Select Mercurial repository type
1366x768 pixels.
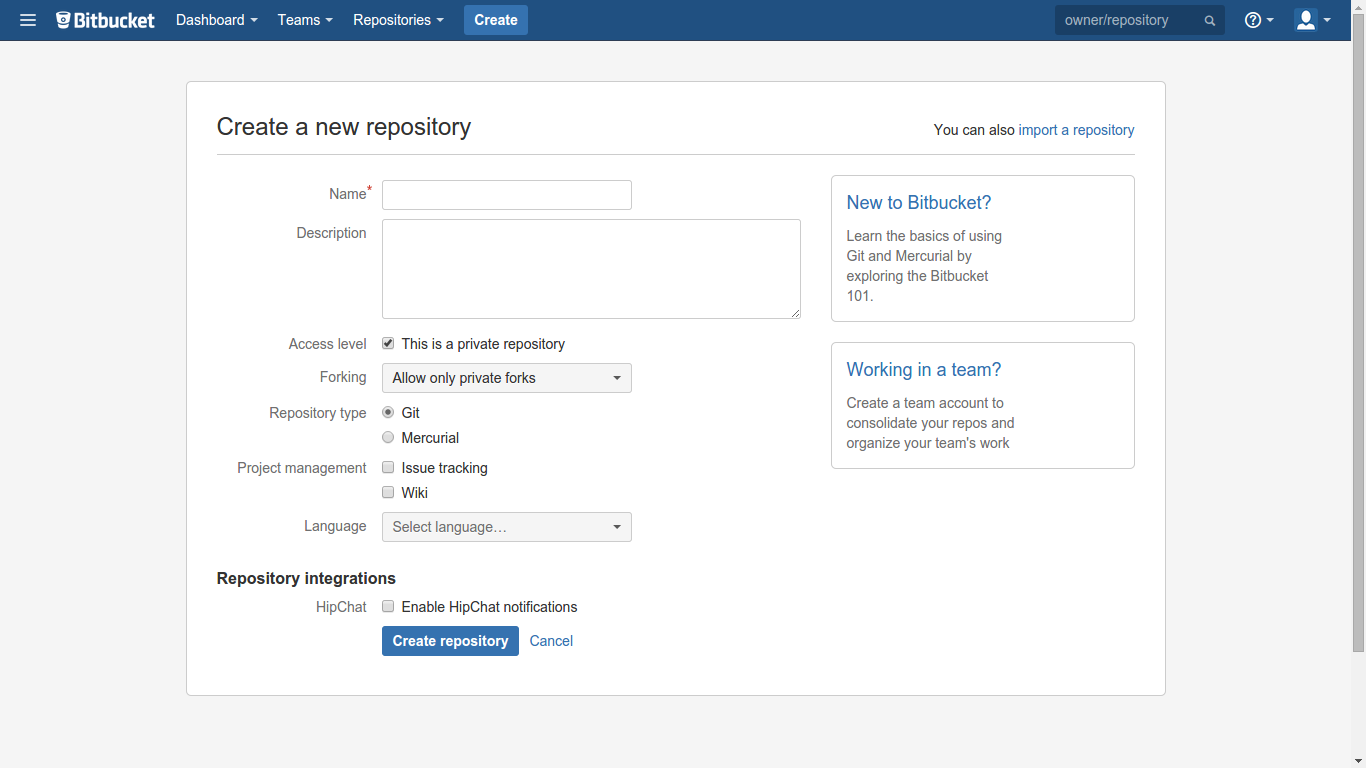click(x=388, y=437)
